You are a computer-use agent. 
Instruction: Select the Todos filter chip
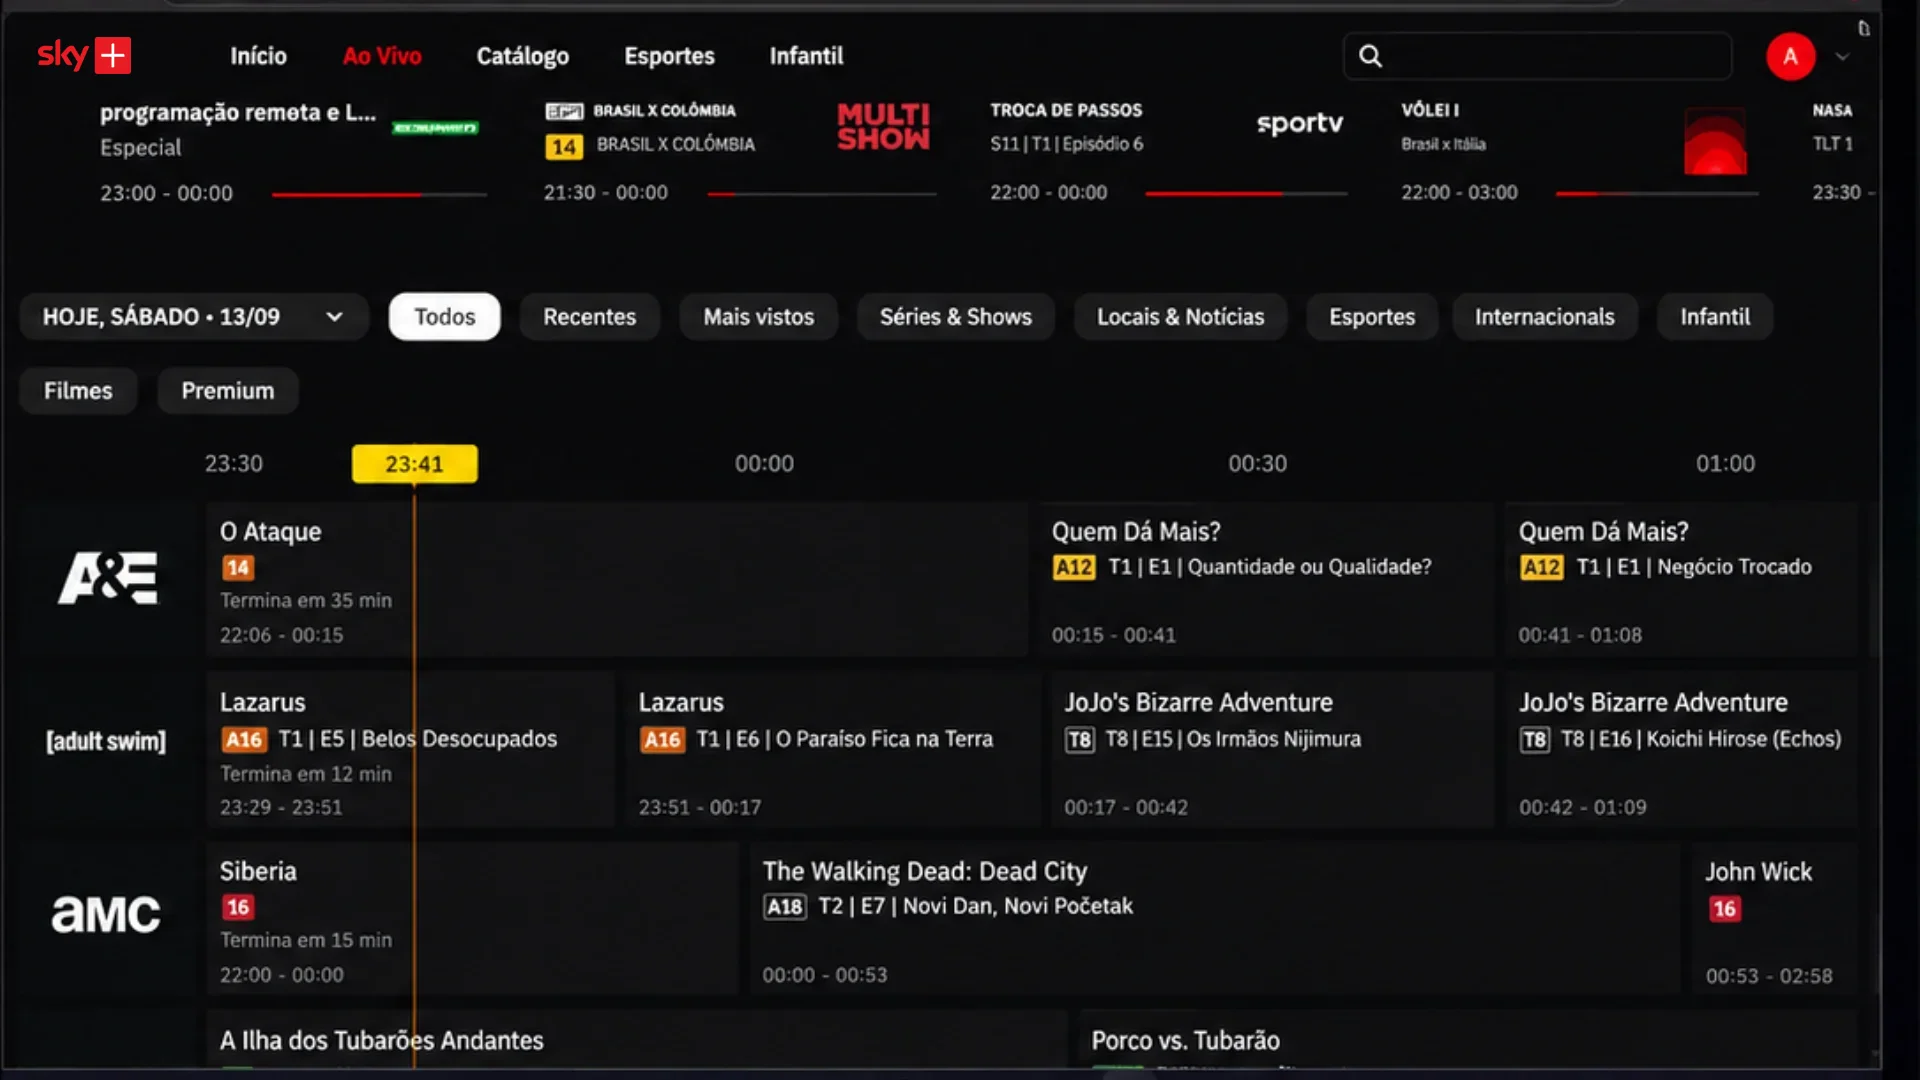point(445,317)
